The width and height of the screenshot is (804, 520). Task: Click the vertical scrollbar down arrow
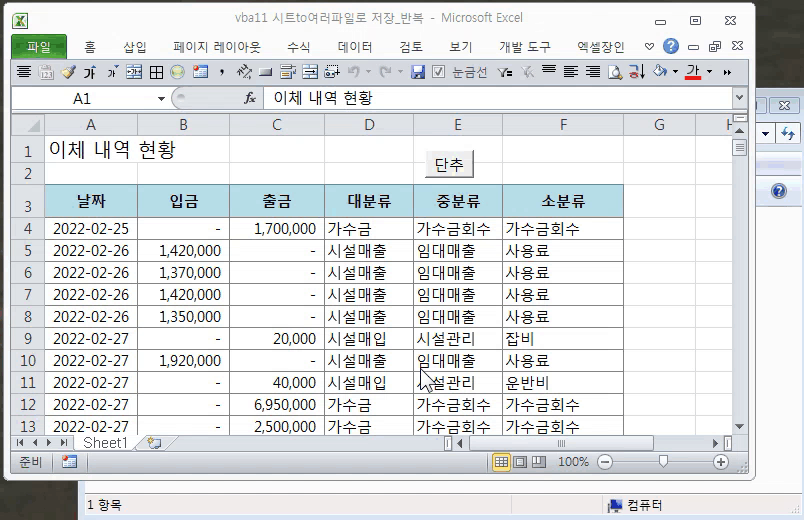pyautogui.click(x=739, y=427)
